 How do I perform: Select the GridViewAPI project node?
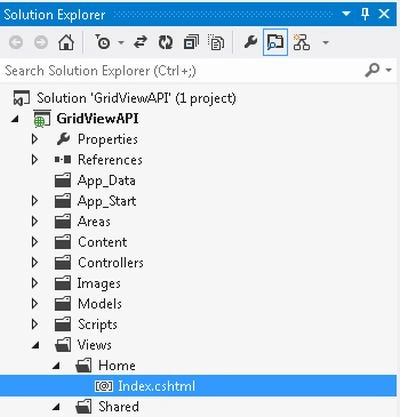97,119
